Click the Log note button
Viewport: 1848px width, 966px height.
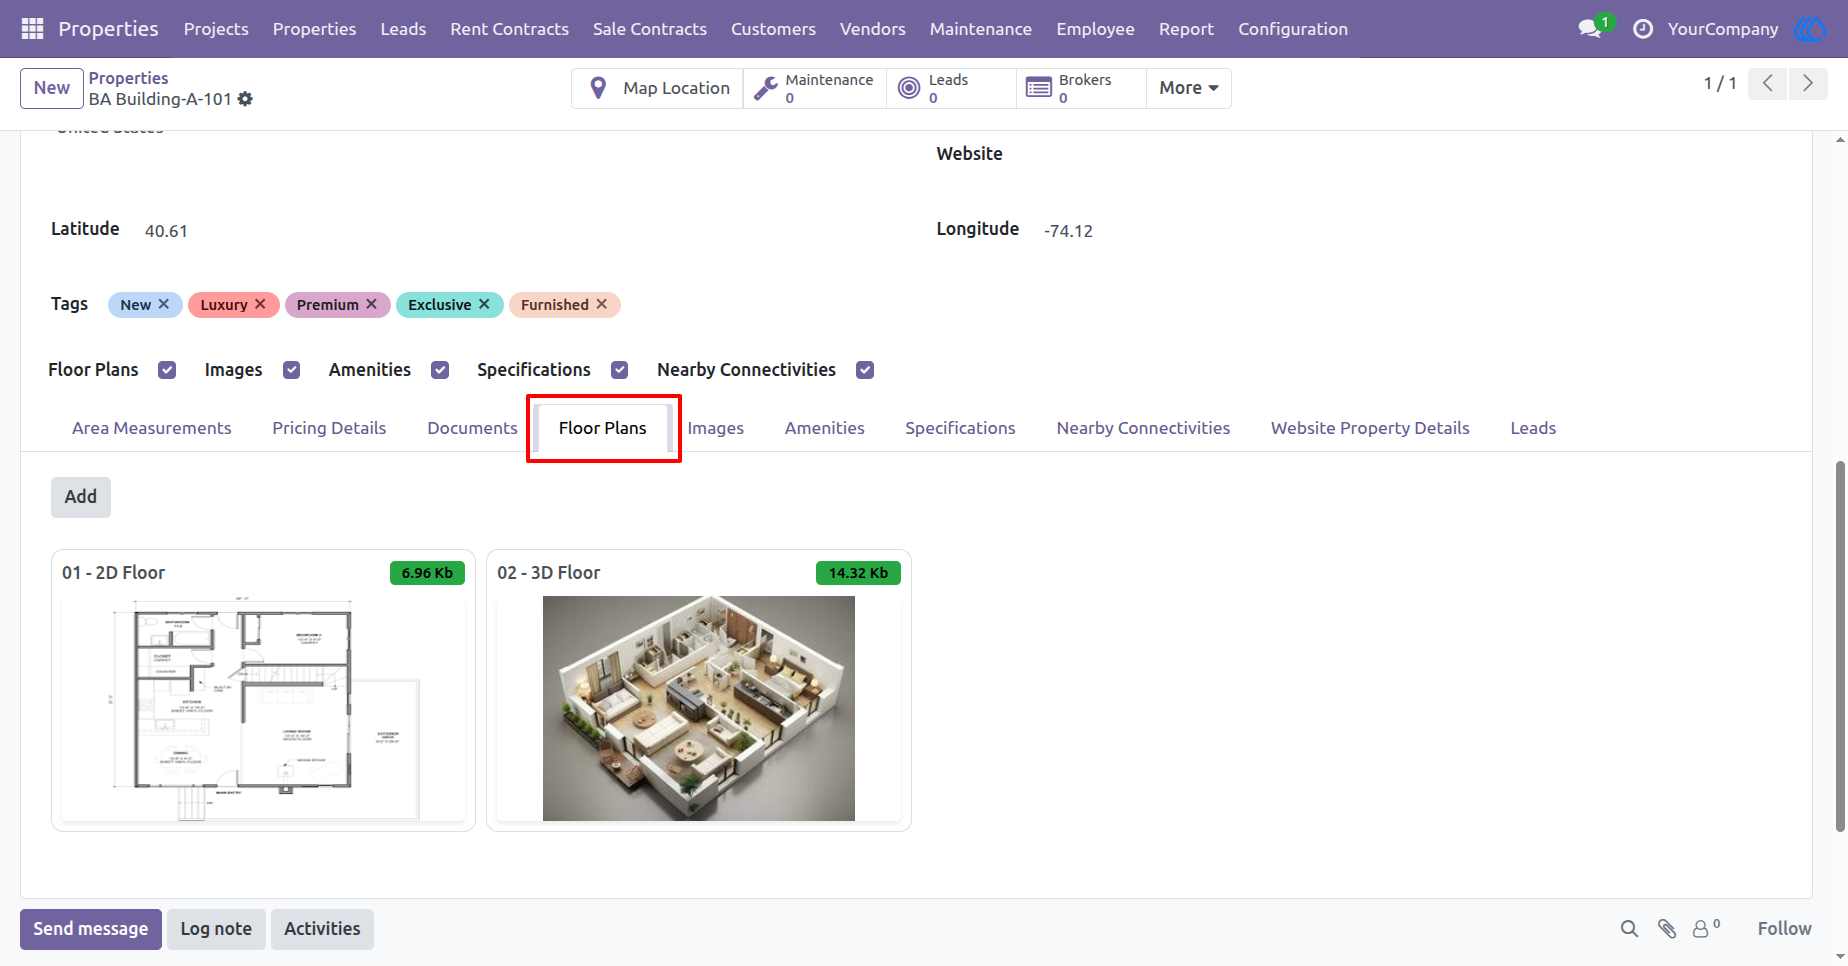click(216, 929)
